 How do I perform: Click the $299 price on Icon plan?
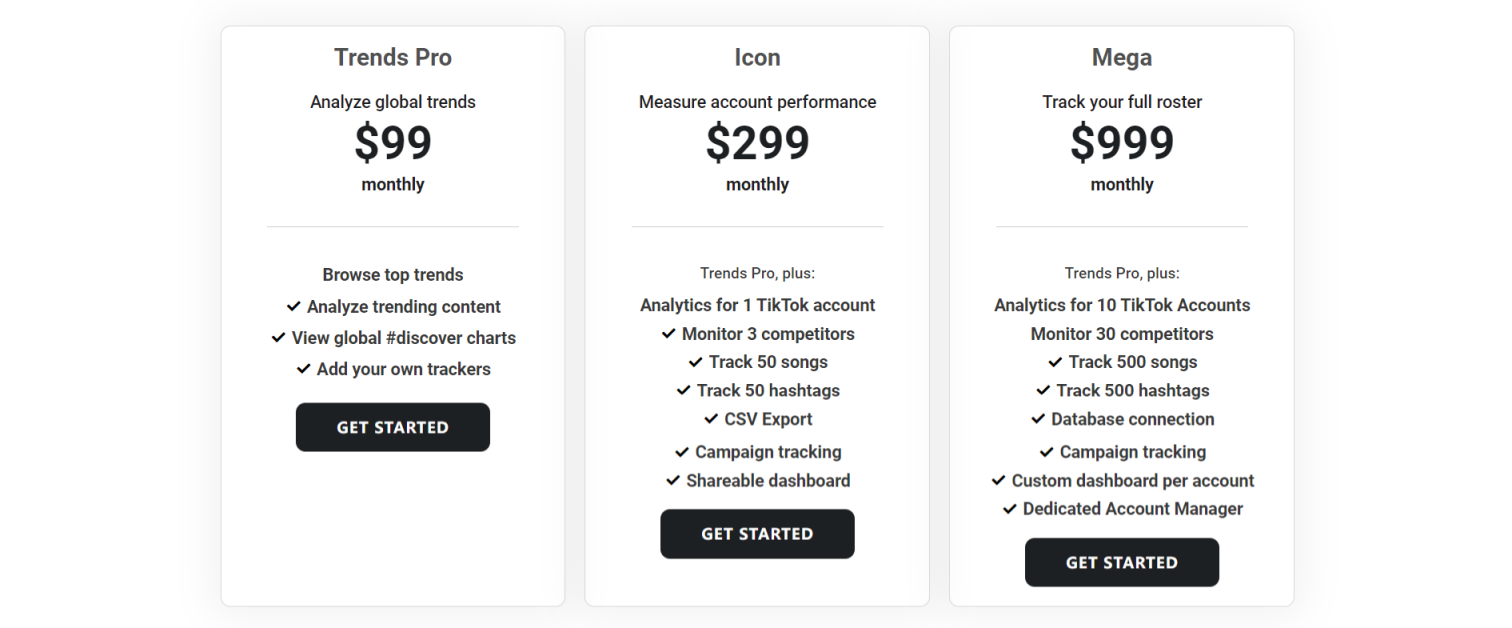pyautogui.click(x=757, y=143)
